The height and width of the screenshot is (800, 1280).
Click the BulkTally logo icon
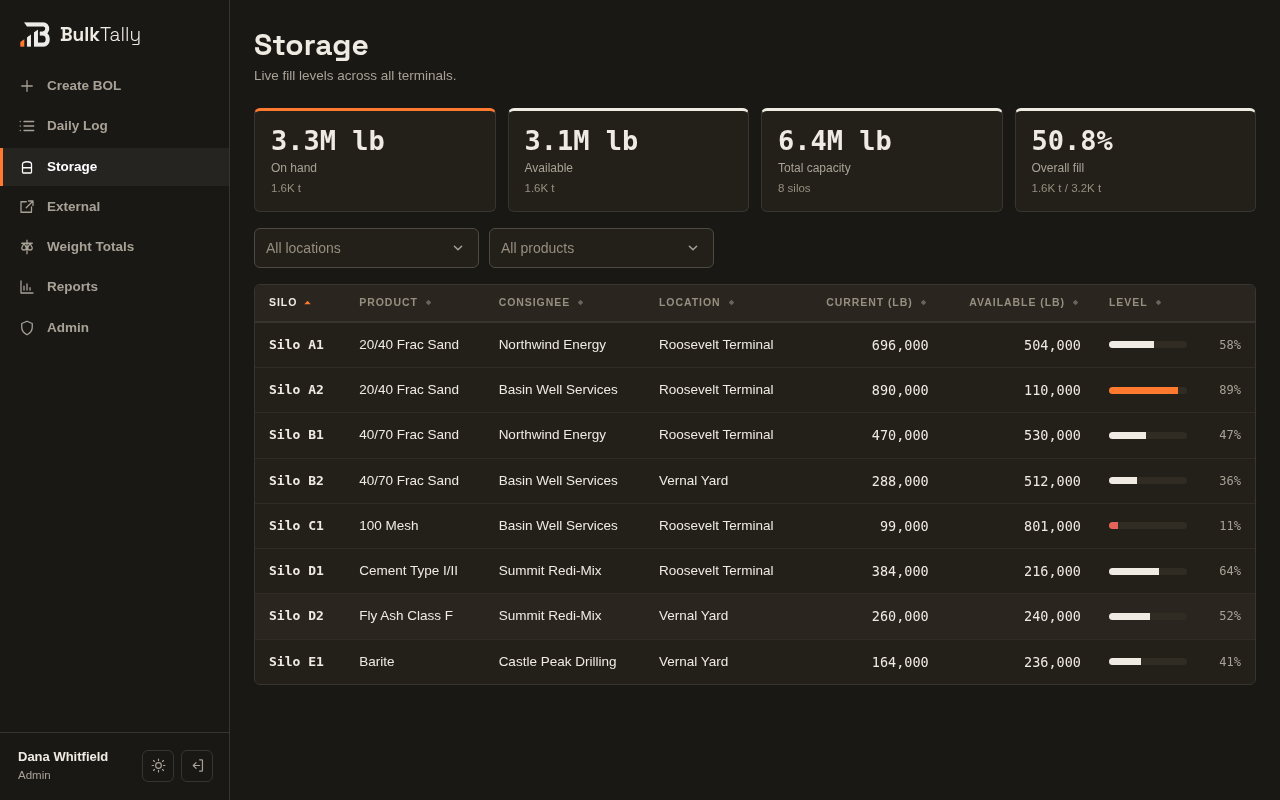tap(35, 35)
